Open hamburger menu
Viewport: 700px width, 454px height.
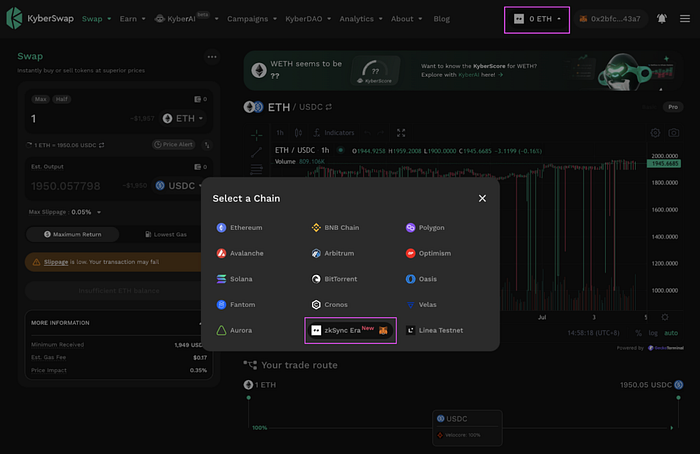685,19
